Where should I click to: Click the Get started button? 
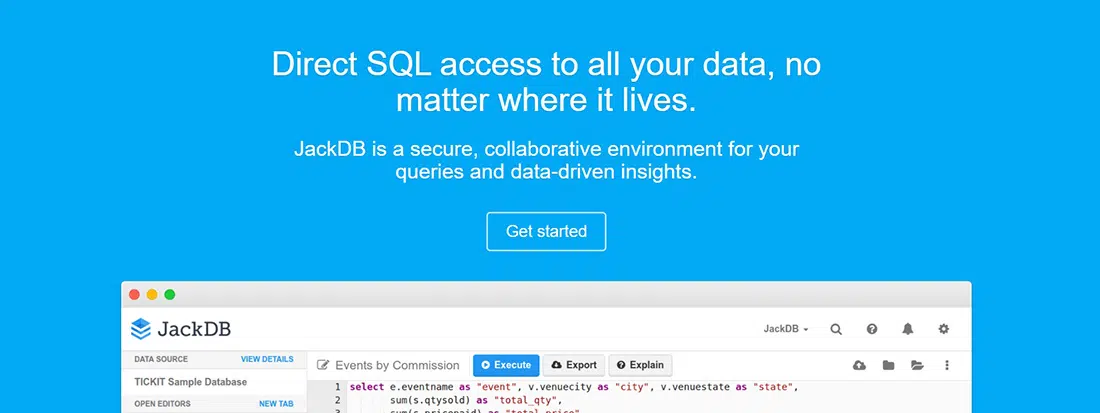[546, 231]
